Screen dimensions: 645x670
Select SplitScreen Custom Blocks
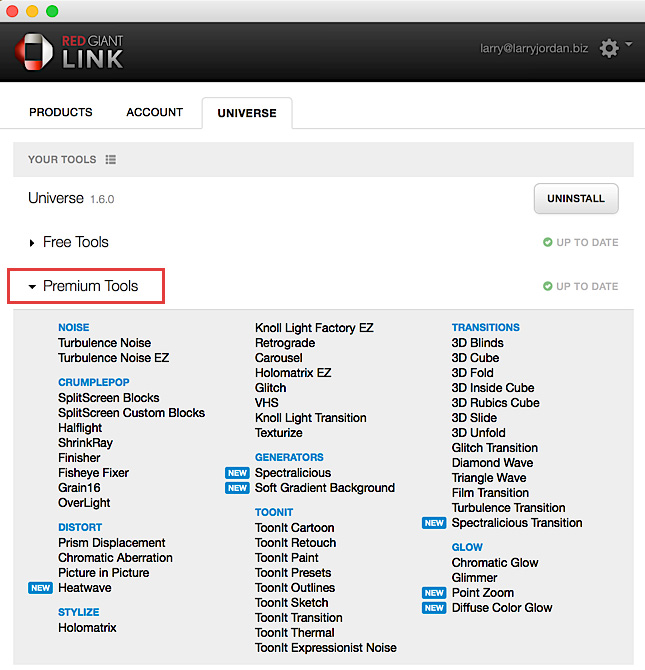132,413
